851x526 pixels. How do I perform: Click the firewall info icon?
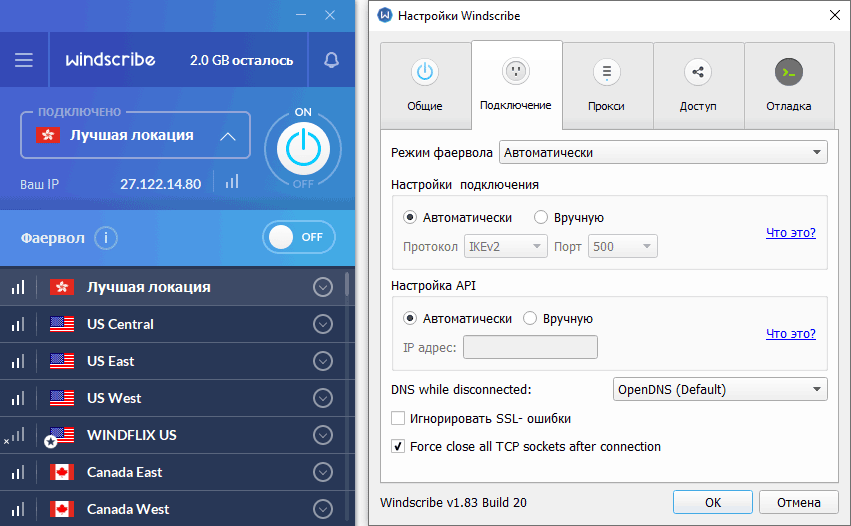pos(106,238)
